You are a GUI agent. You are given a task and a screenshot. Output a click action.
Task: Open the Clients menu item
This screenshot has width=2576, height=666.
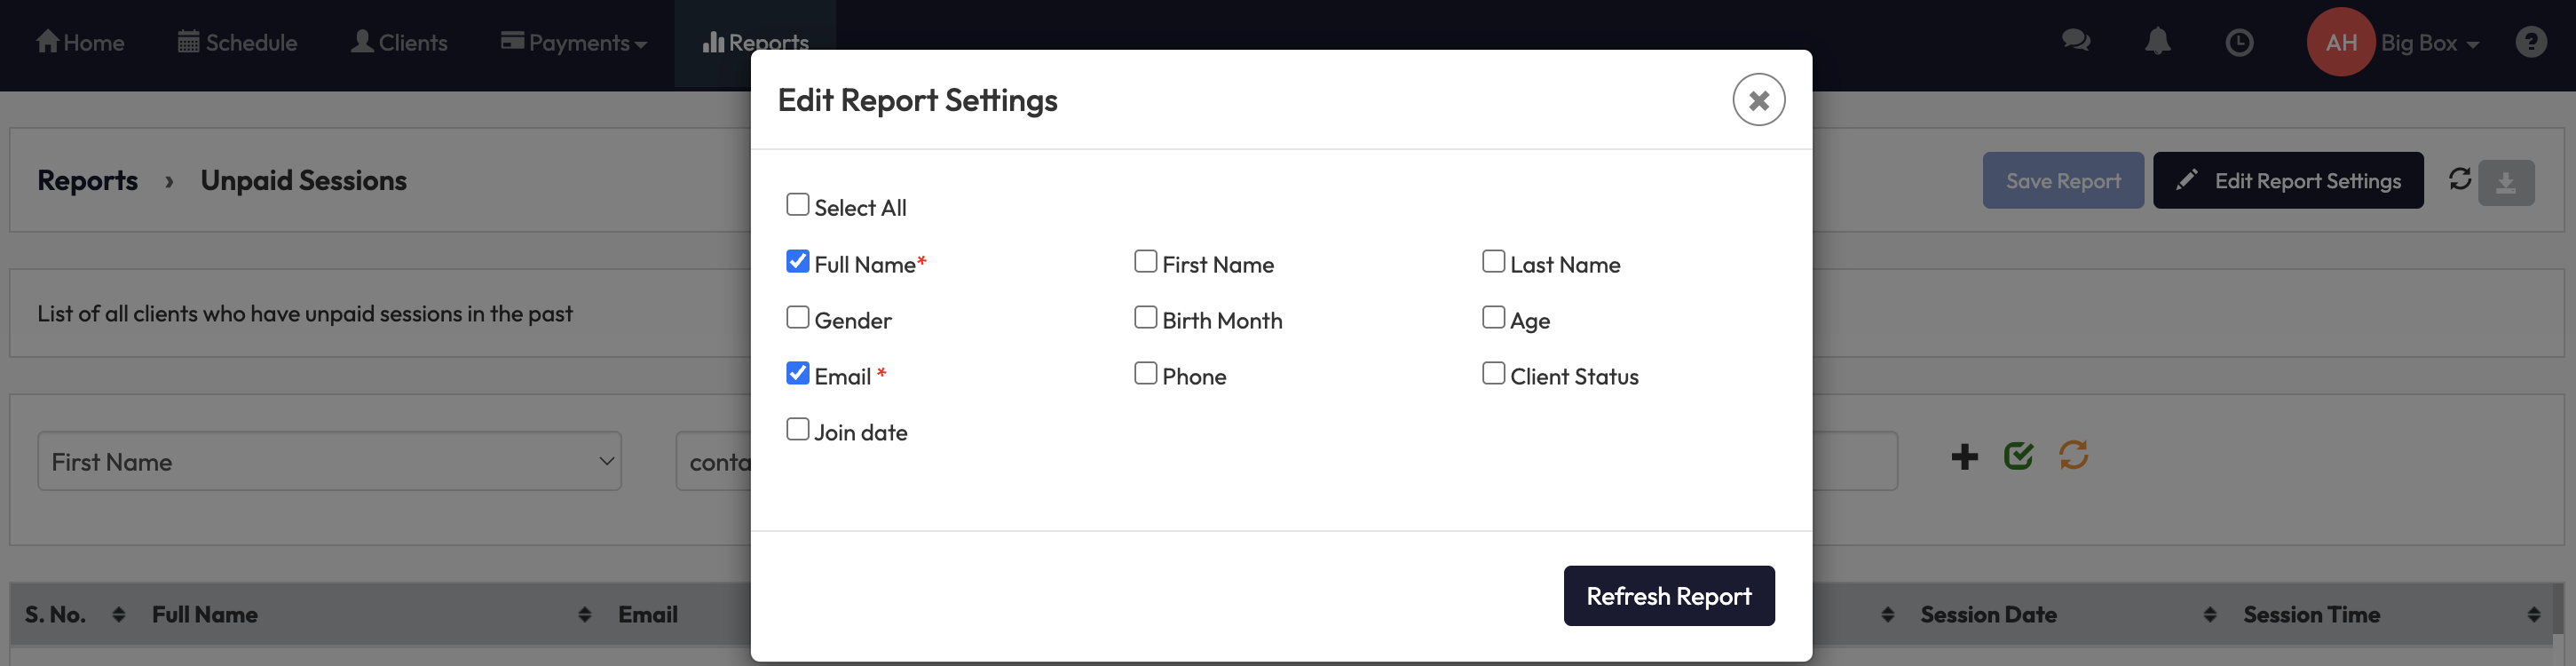tap(399, 43)
